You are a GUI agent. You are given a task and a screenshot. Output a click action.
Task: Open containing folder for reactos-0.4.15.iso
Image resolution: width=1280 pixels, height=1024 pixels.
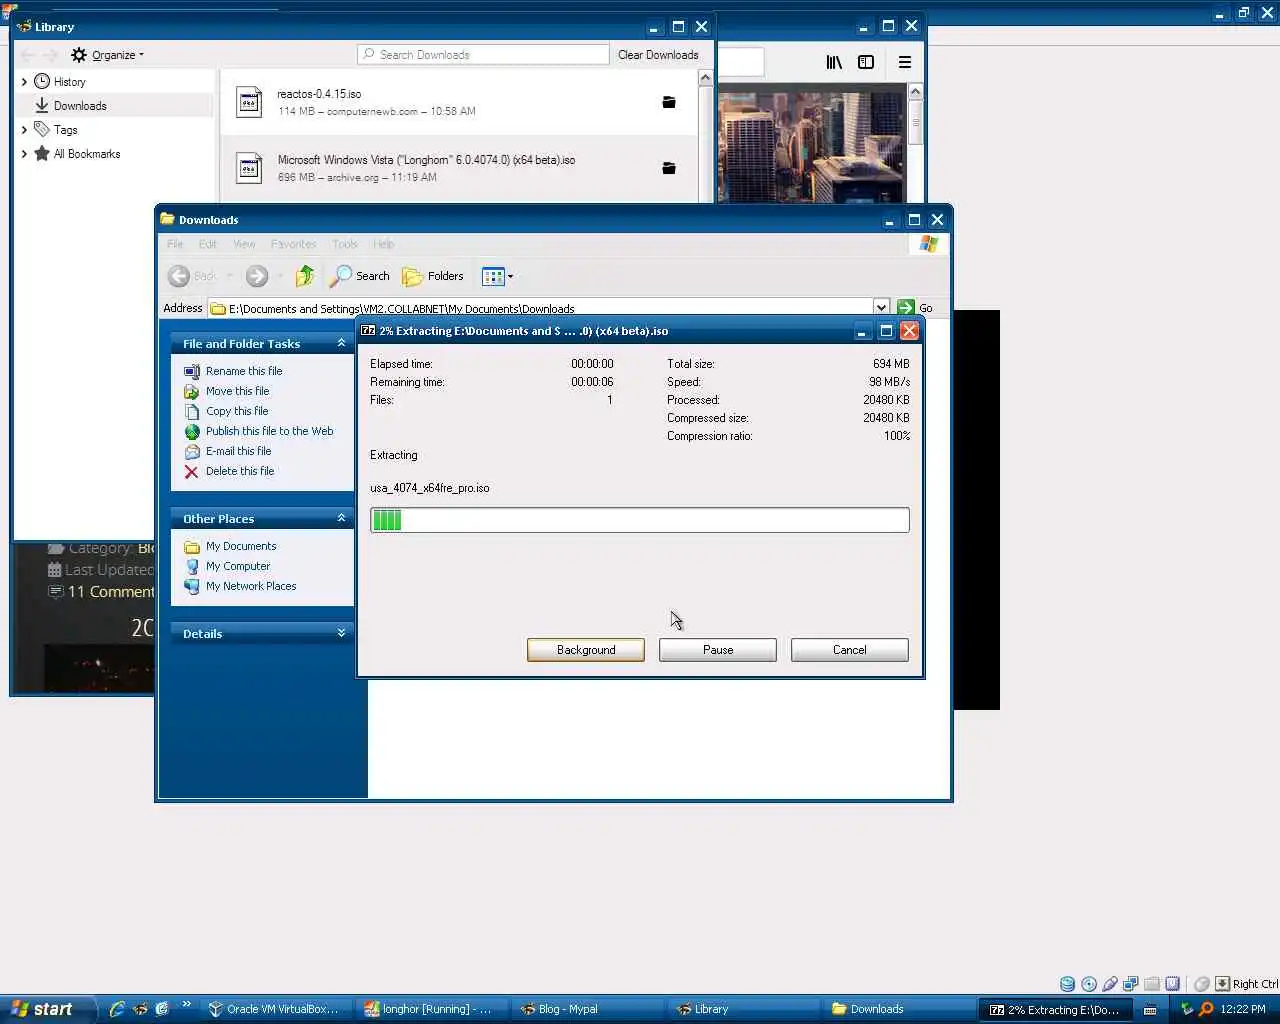point(669,102)
